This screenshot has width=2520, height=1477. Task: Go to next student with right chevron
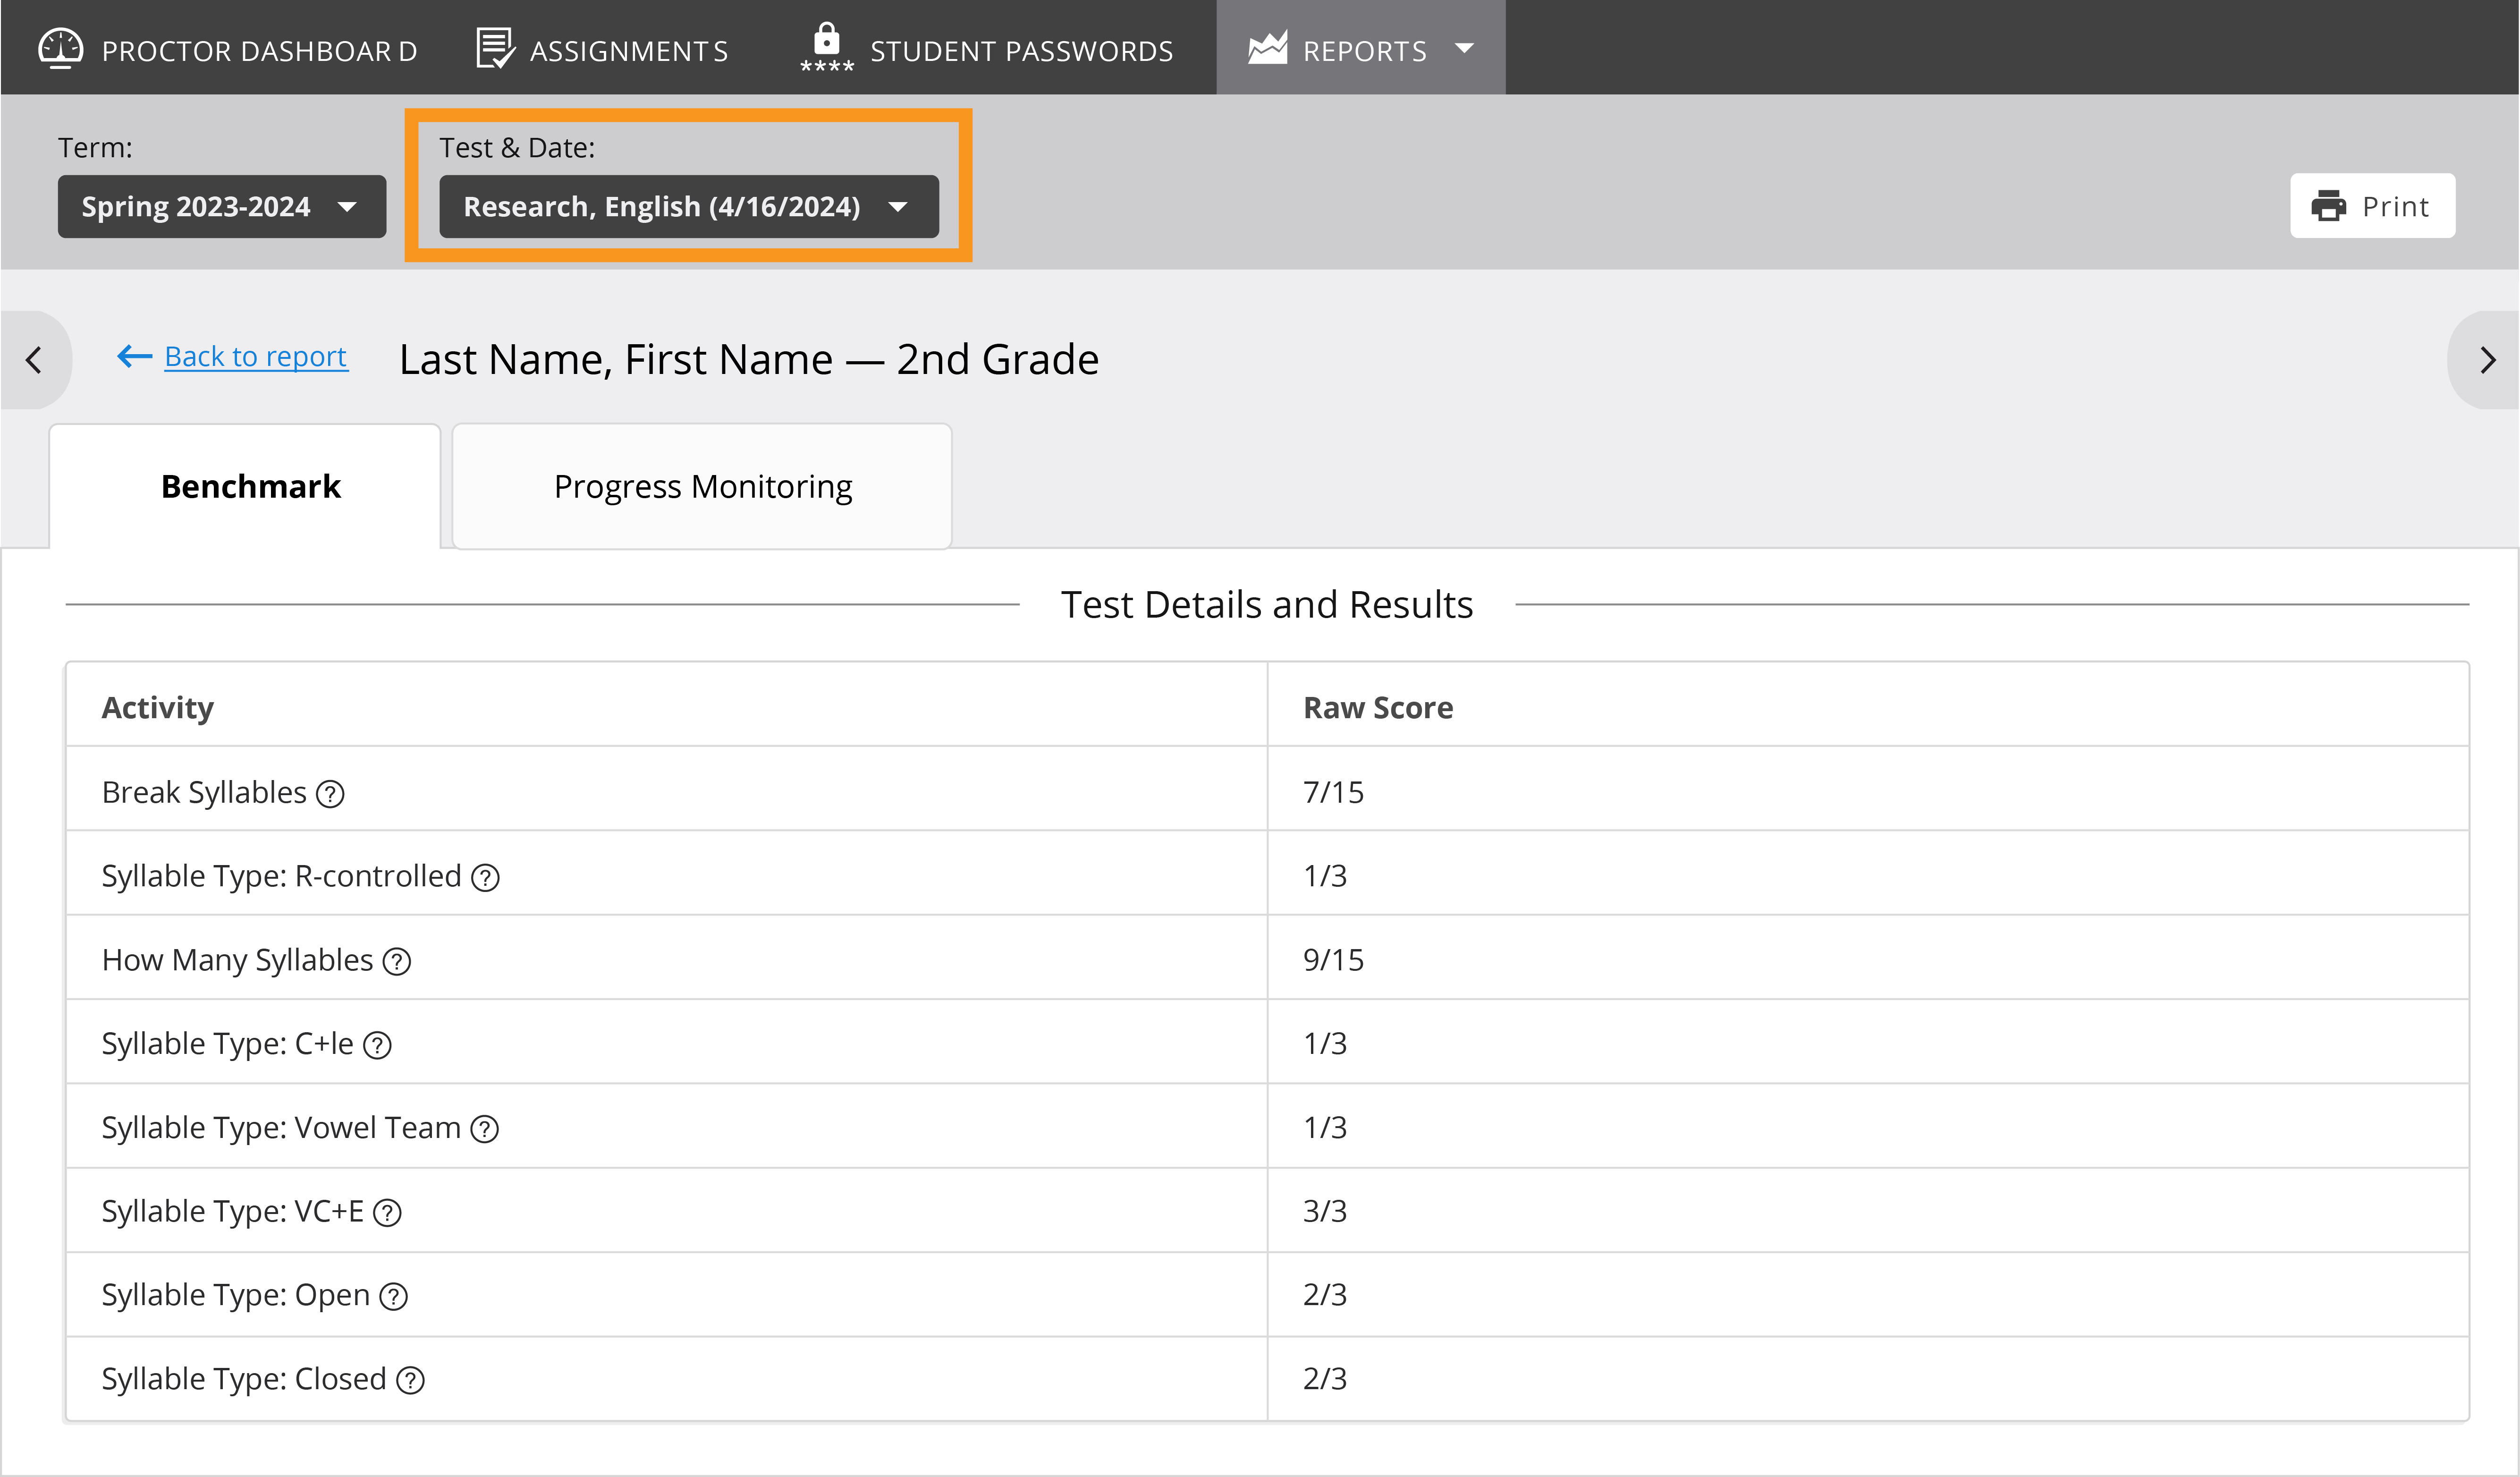(x=2488, y=360)
